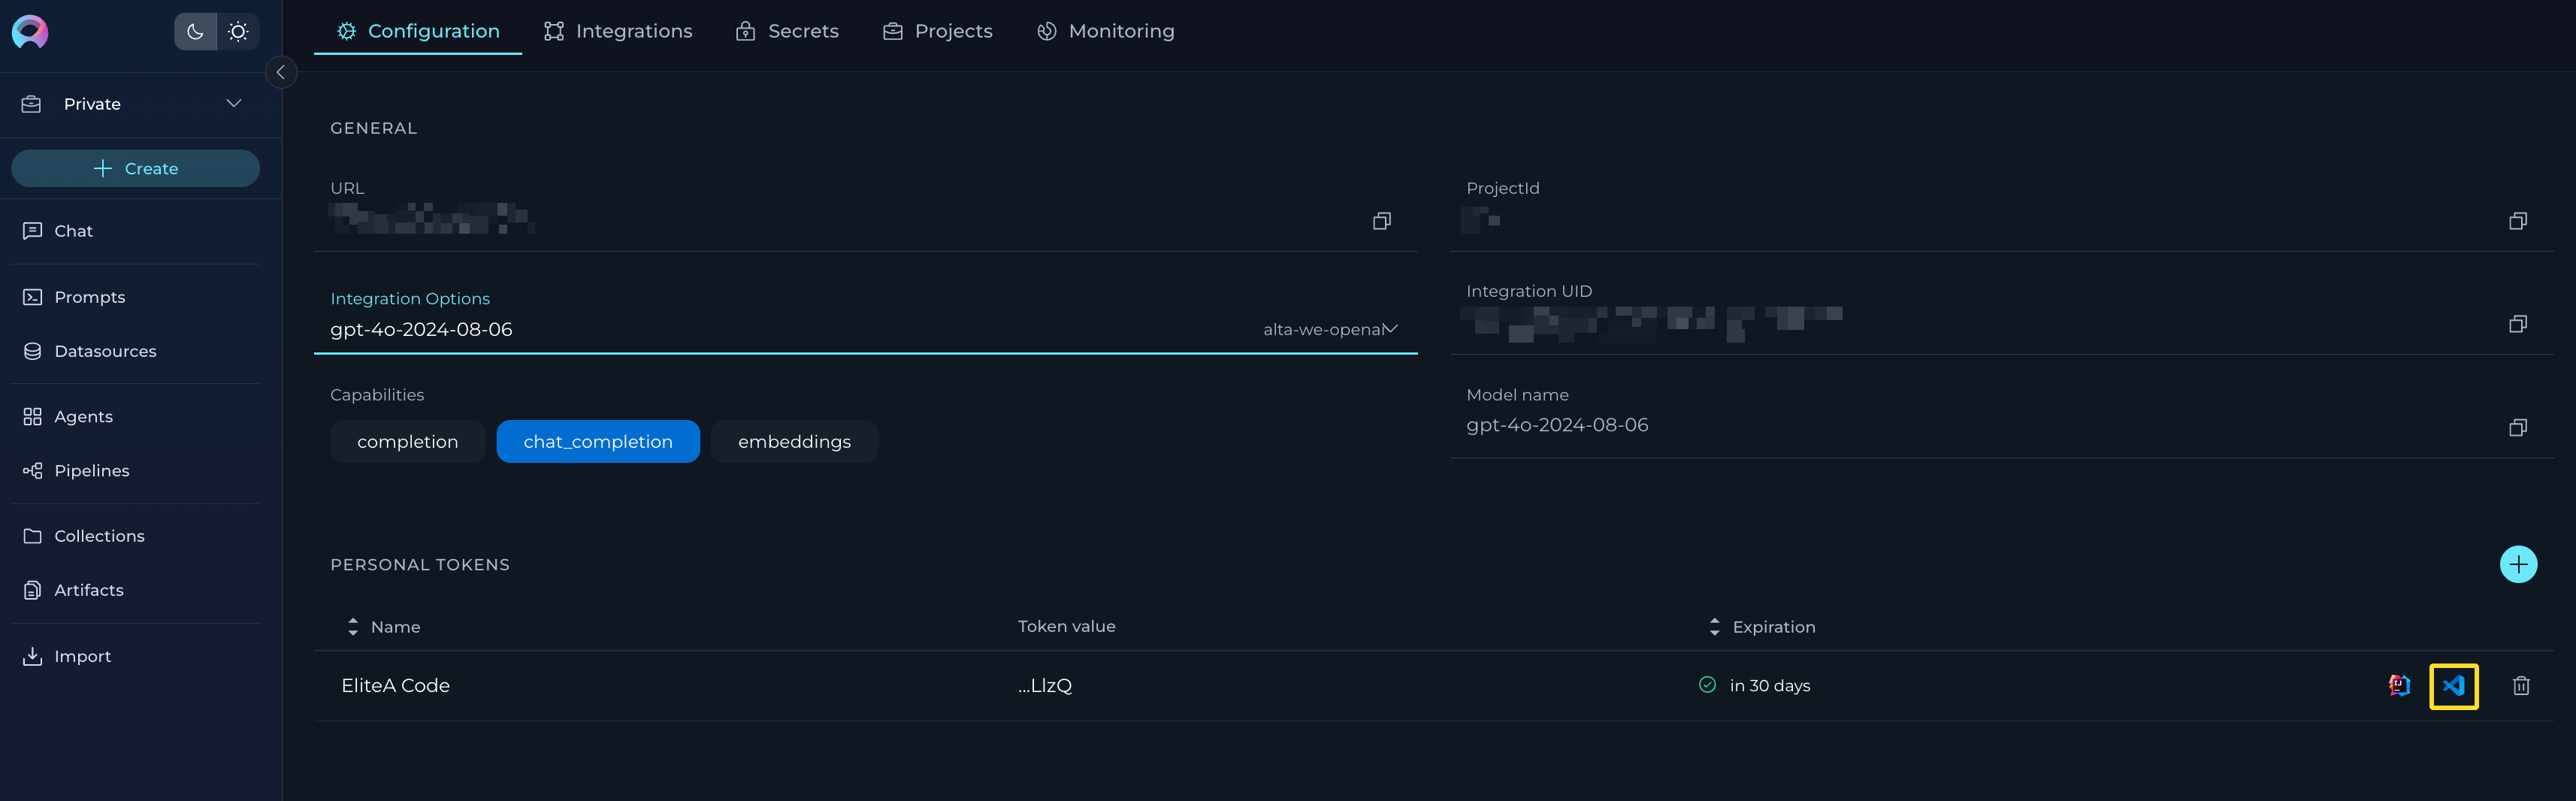Switch to the Projects tab
The height and width of the screenshot is (801, 2576).
click(x=938, y=31)
